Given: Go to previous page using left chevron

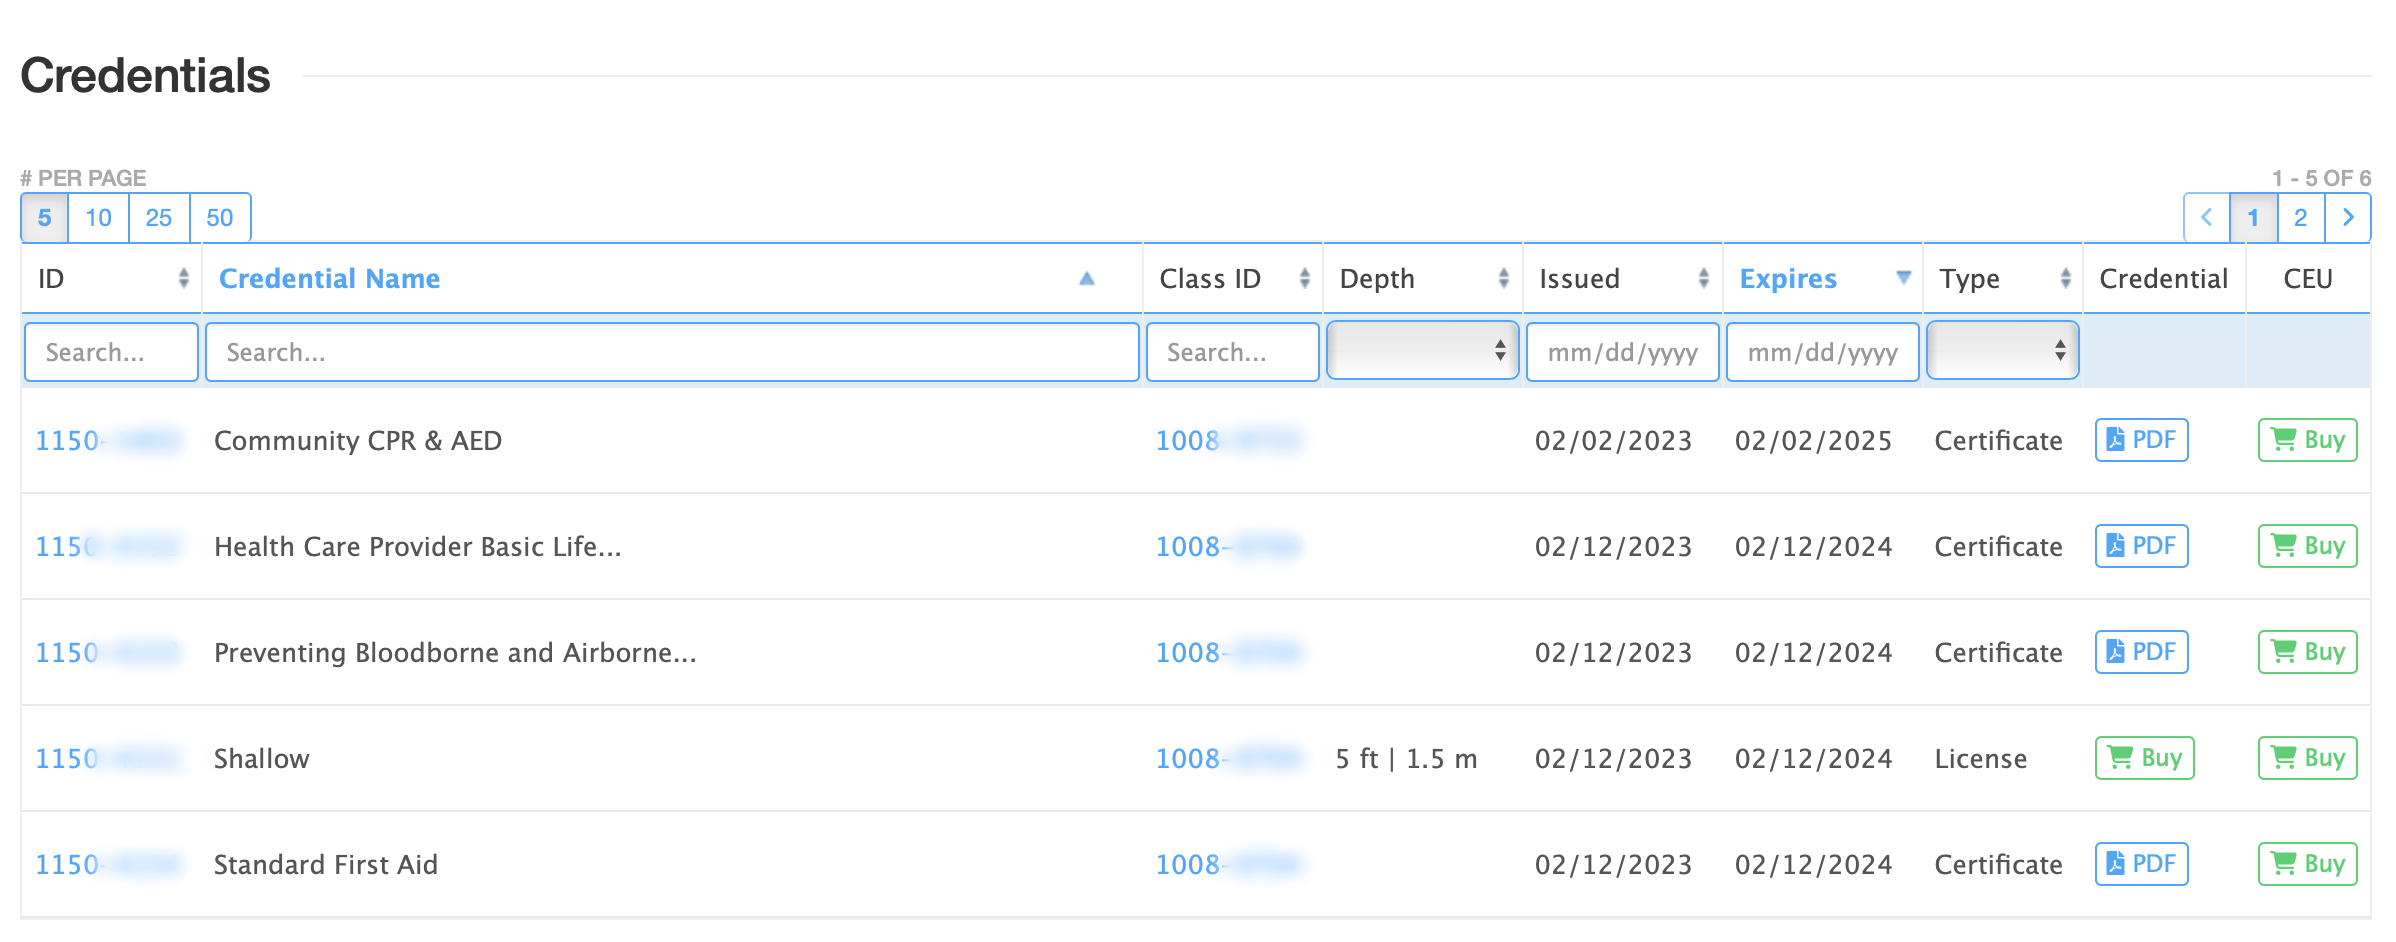Looking at the screenshot, I should [x=2206, y=218].
